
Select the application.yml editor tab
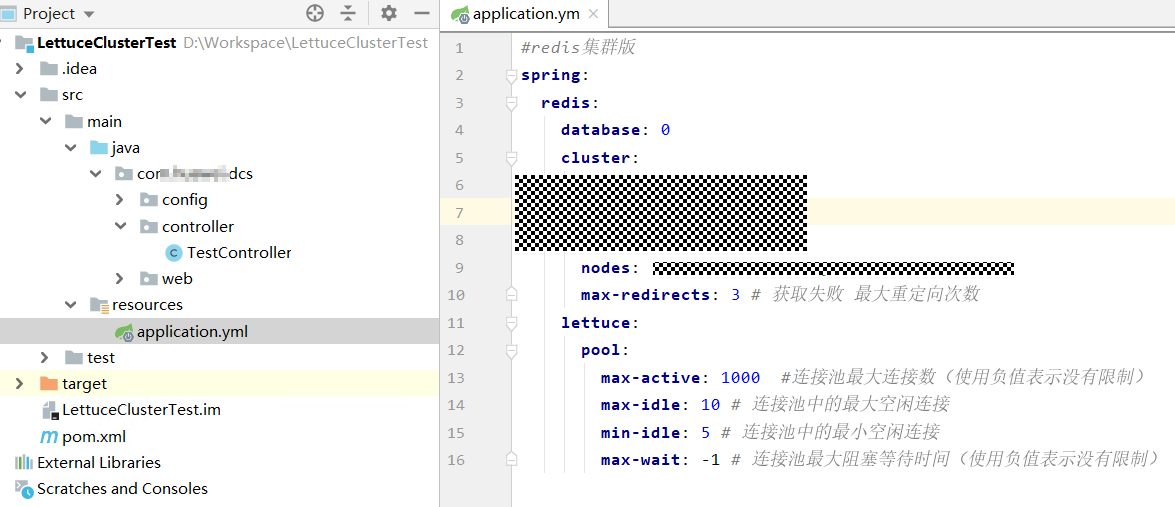[519, 14]
